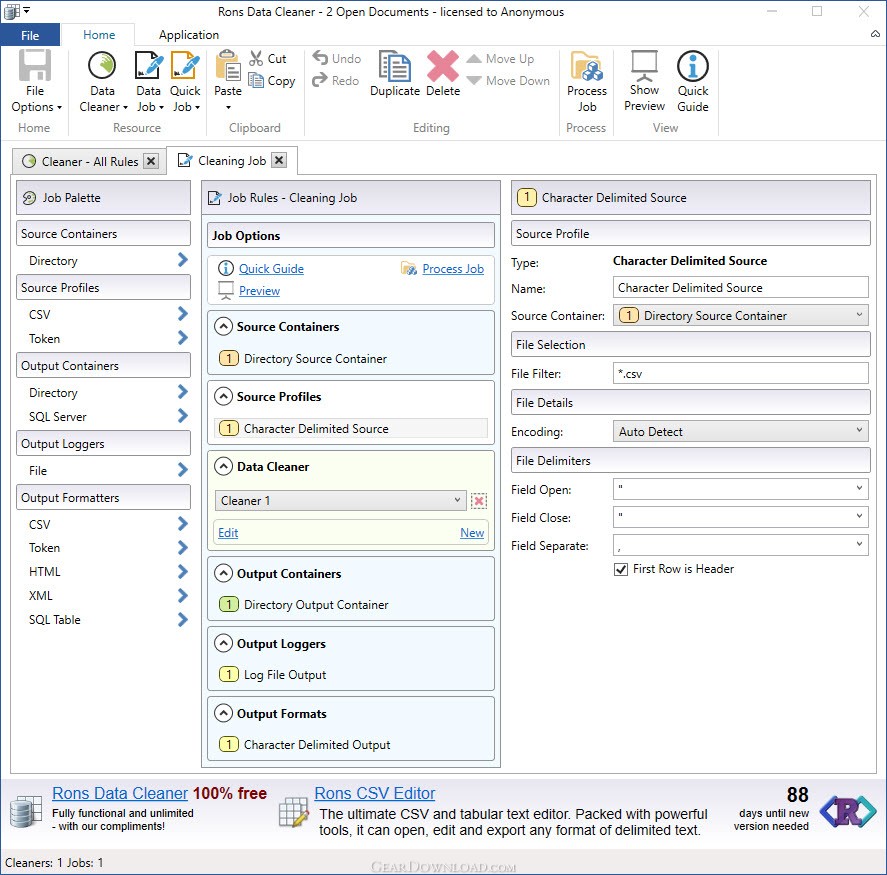
Task: Delete the selected item with red X
Action: point(443,74)
